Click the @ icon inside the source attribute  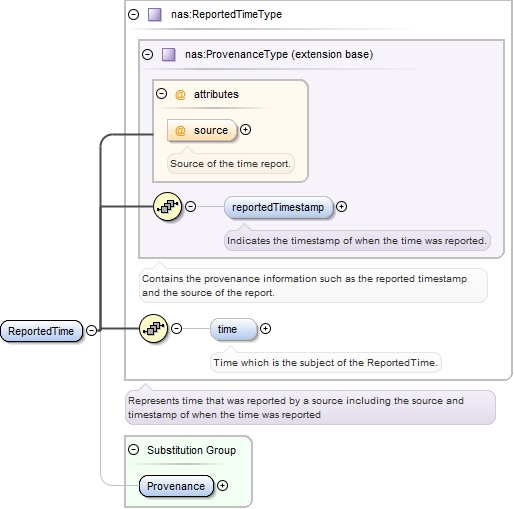pos(180,130)
